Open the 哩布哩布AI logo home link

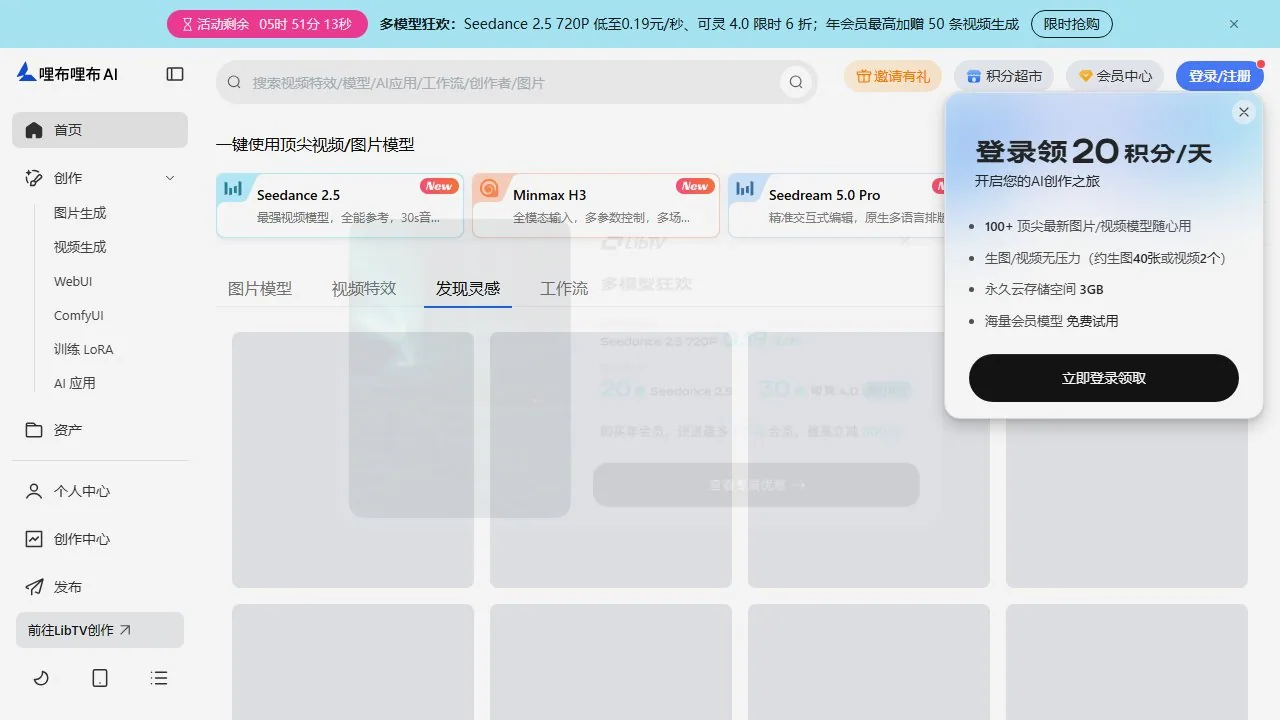67,74
